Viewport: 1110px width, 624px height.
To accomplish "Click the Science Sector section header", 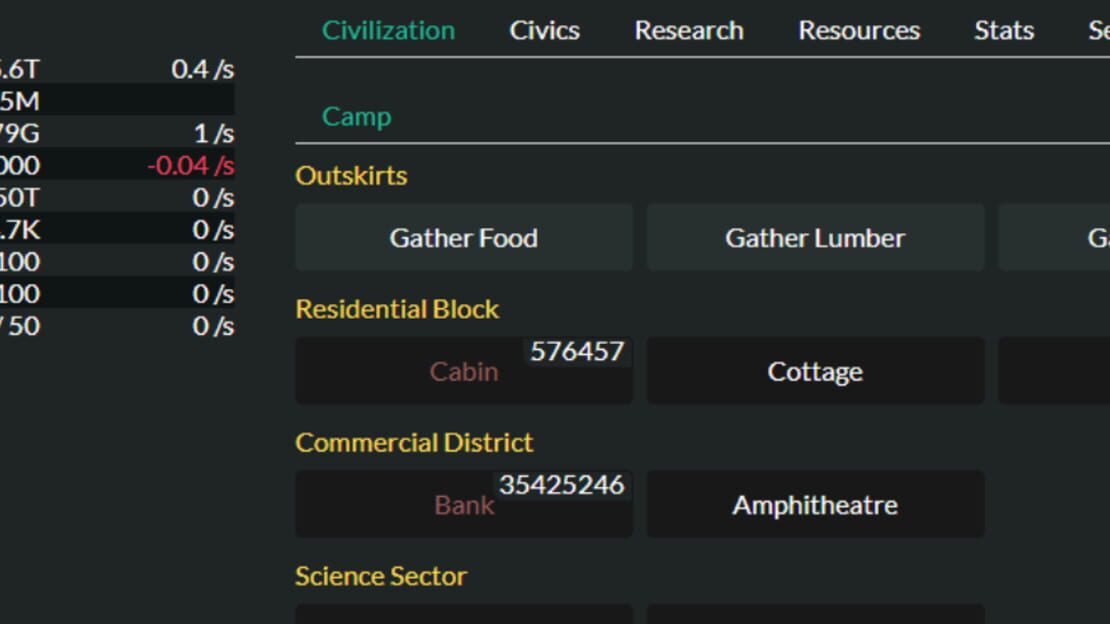I will click(x=381, y=576).
